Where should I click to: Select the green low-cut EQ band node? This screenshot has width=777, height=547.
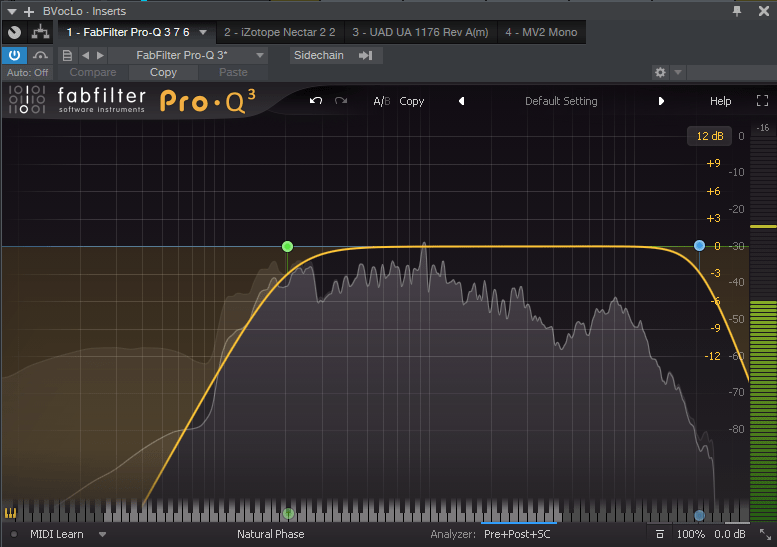(288, 246)
